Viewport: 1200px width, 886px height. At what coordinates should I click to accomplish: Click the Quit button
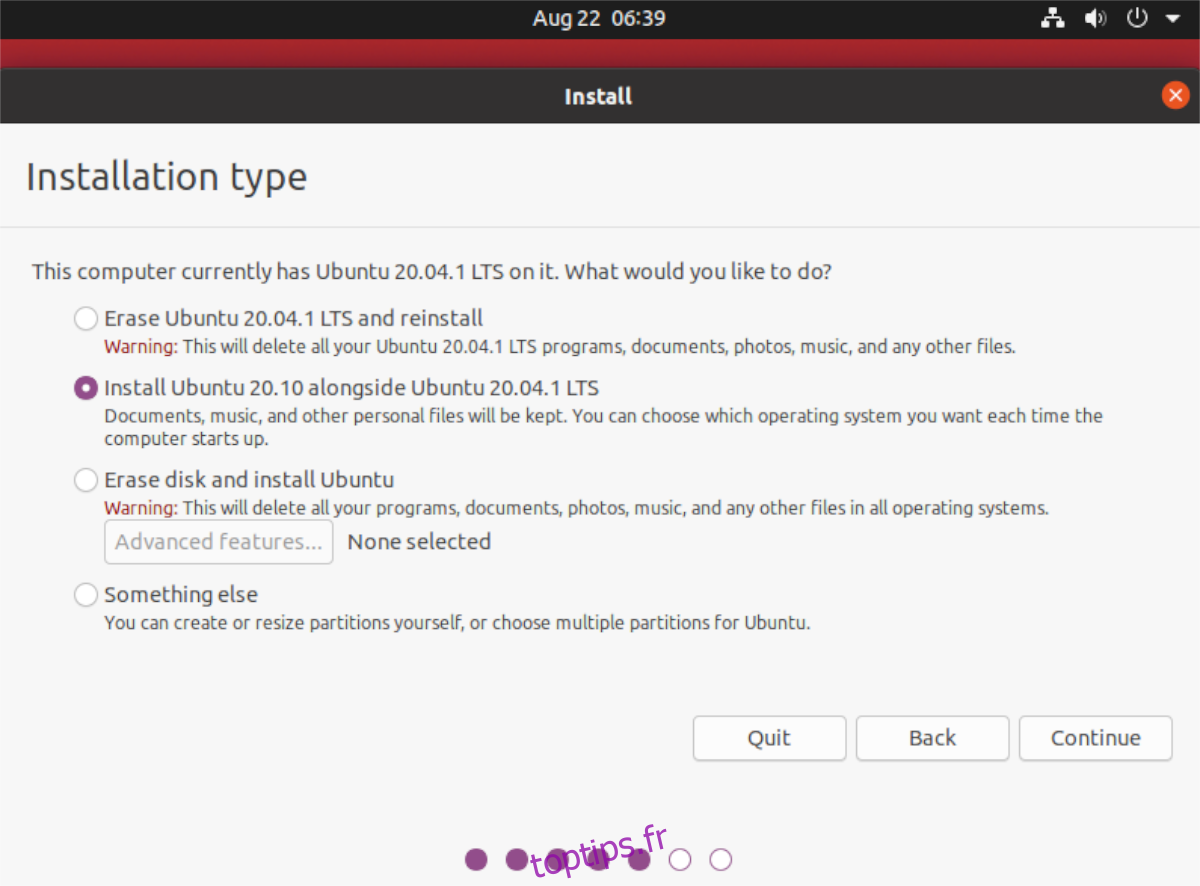769,738
